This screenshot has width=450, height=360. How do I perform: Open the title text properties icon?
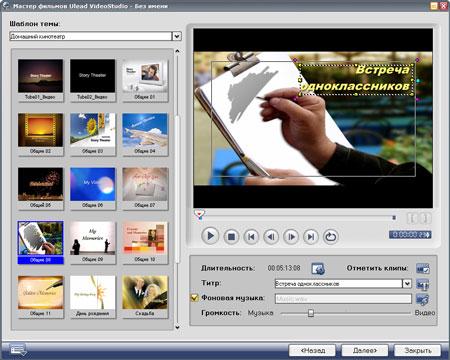coord(423,284)
